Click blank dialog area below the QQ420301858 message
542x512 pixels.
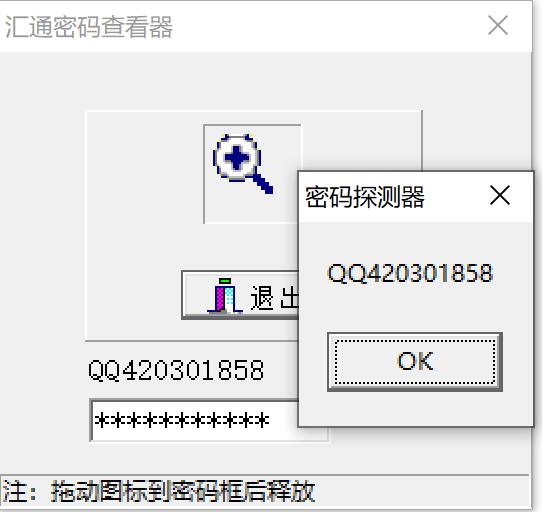[415, 308]
